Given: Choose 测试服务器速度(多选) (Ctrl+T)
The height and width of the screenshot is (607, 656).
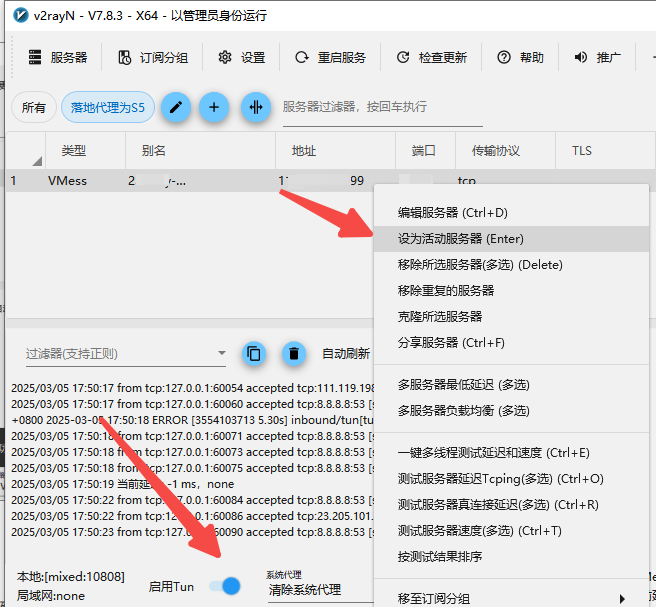Looking at the screenshot, I should click(x=511, y=530).
